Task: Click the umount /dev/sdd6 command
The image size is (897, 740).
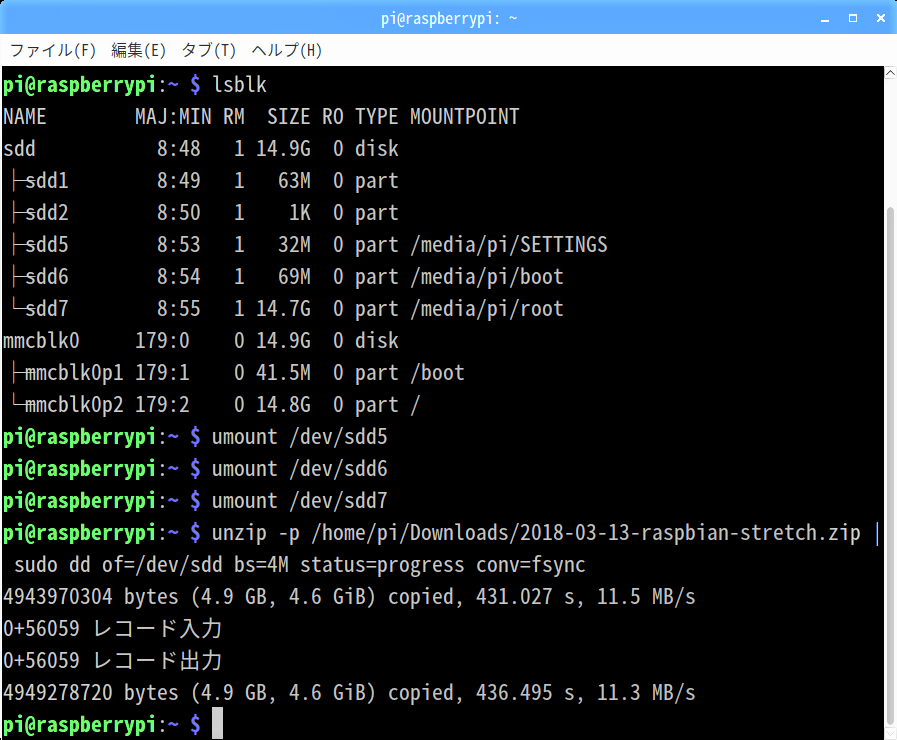Action: tap(300, 469)
